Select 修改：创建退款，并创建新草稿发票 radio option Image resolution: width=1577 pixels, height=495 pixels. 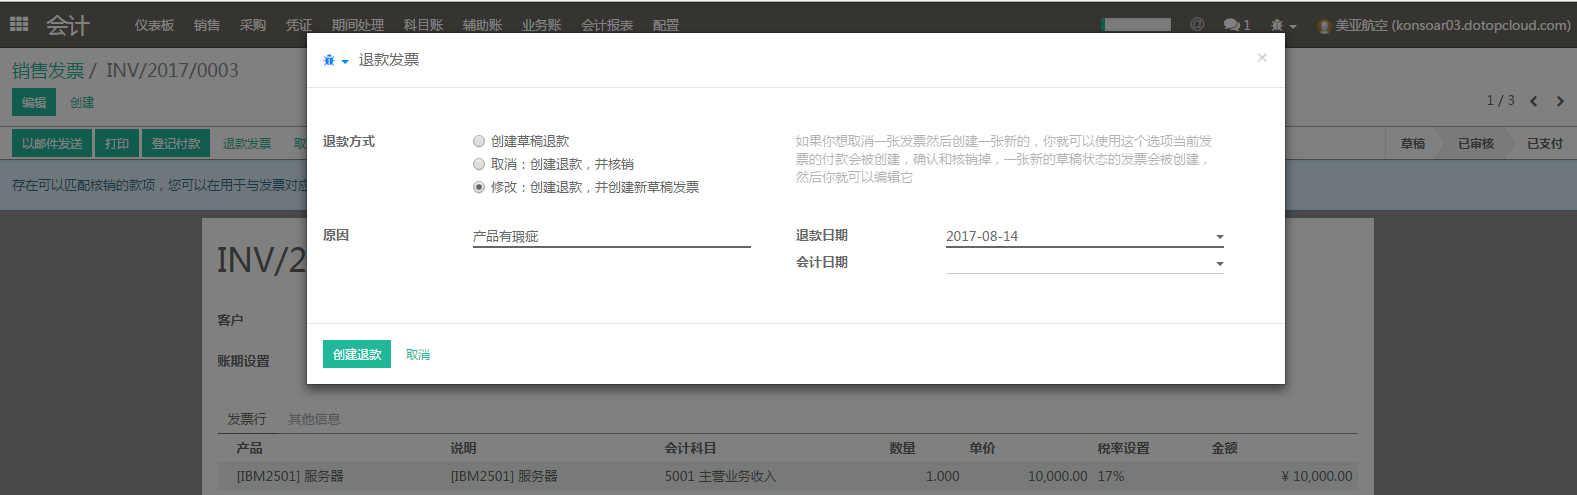click(479, 187)
